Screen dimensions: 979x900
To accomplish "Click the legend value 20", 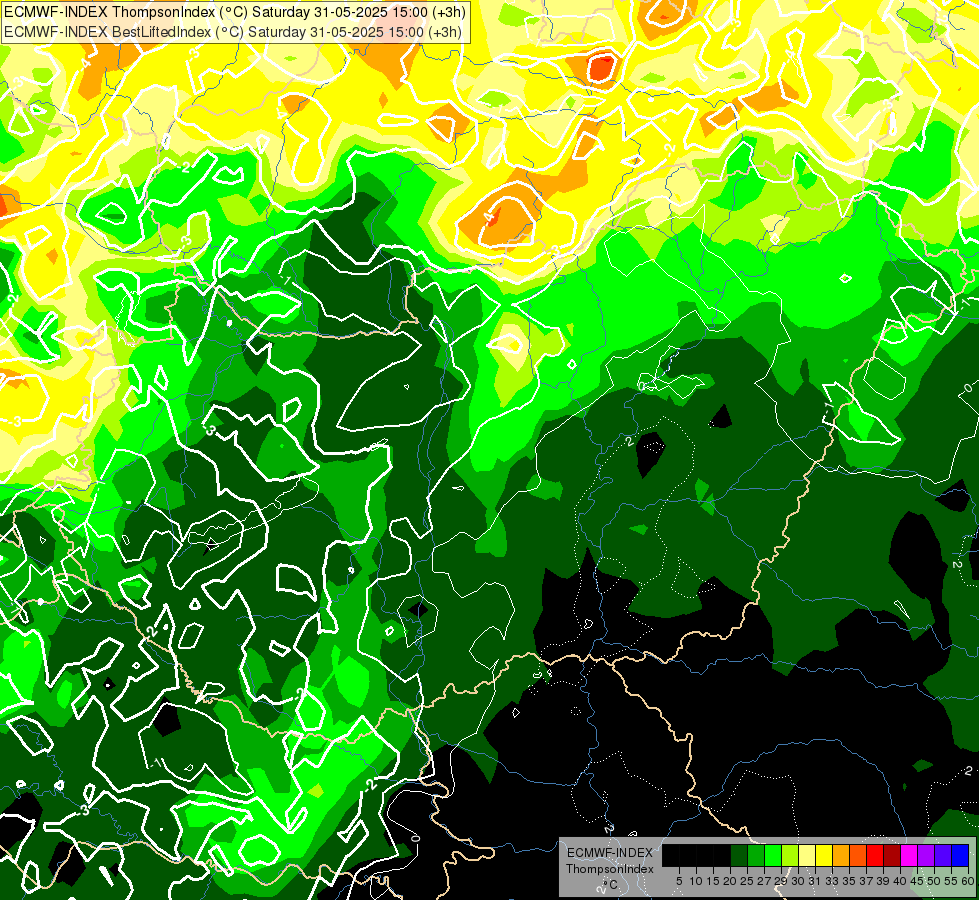I will click(x=730, y=881).
